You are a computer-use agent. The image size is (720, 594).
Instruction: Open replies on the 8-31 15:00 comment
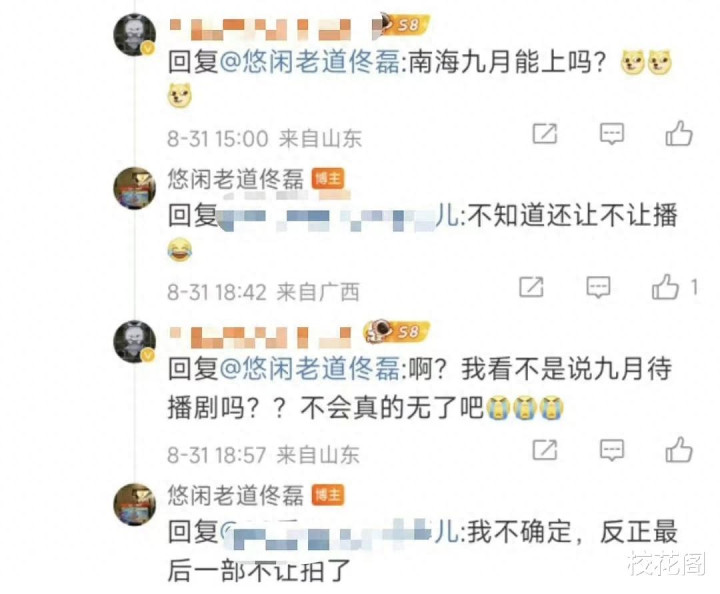[x=612, y=134]
